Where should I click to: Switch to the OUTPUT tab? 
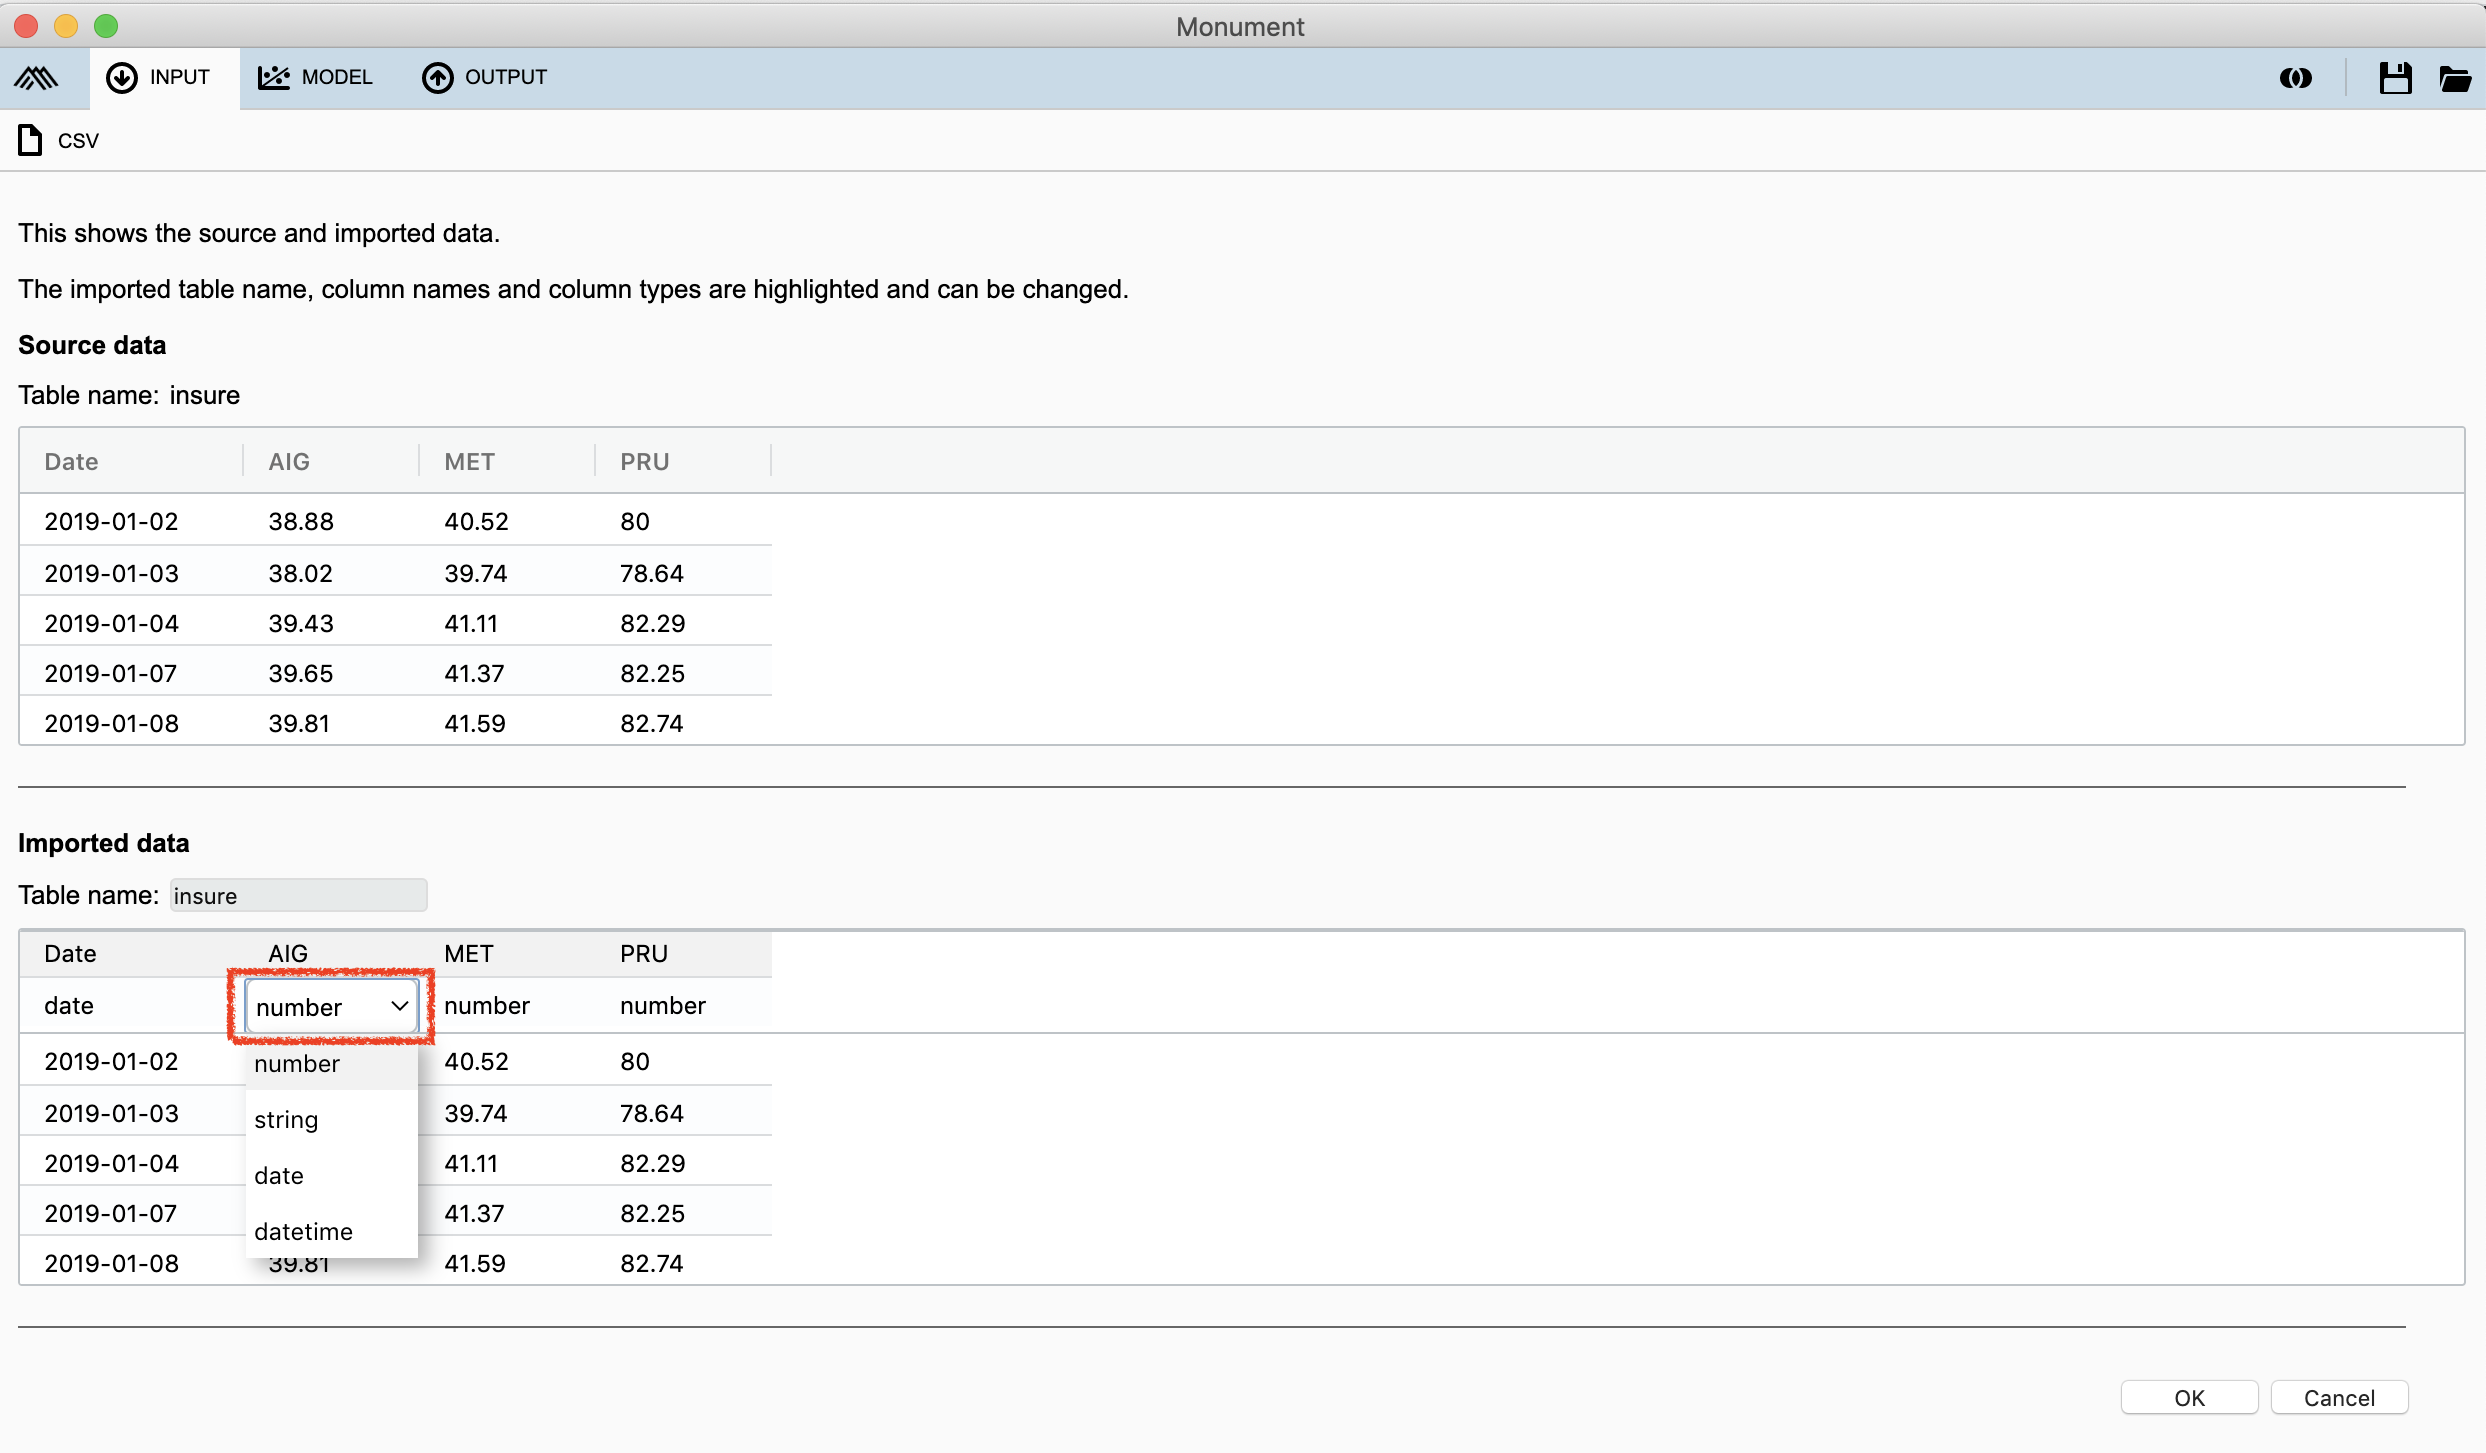point(485,78)
